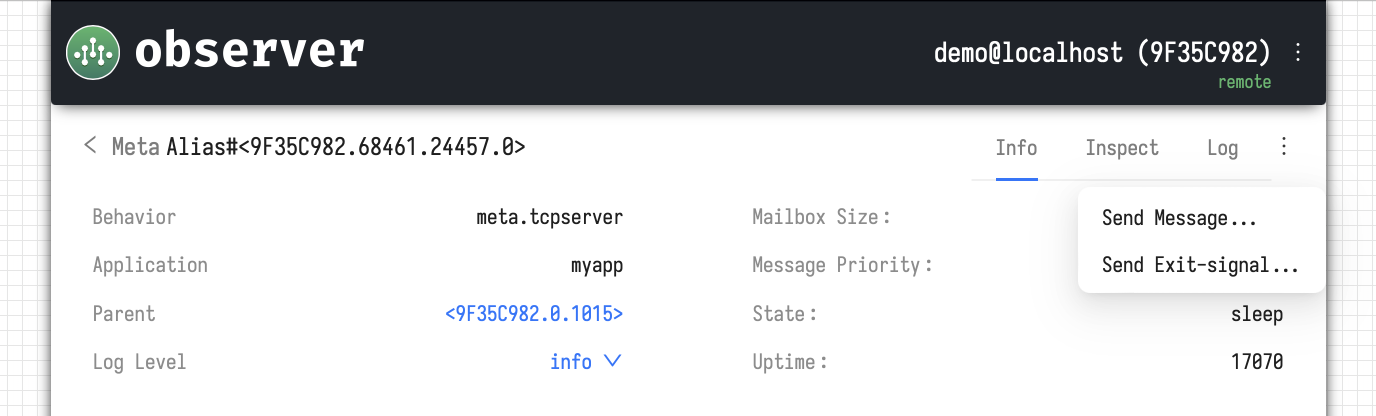1376x416 pixels.
Task: Click the green remote status label
Action: (1244, 82)
